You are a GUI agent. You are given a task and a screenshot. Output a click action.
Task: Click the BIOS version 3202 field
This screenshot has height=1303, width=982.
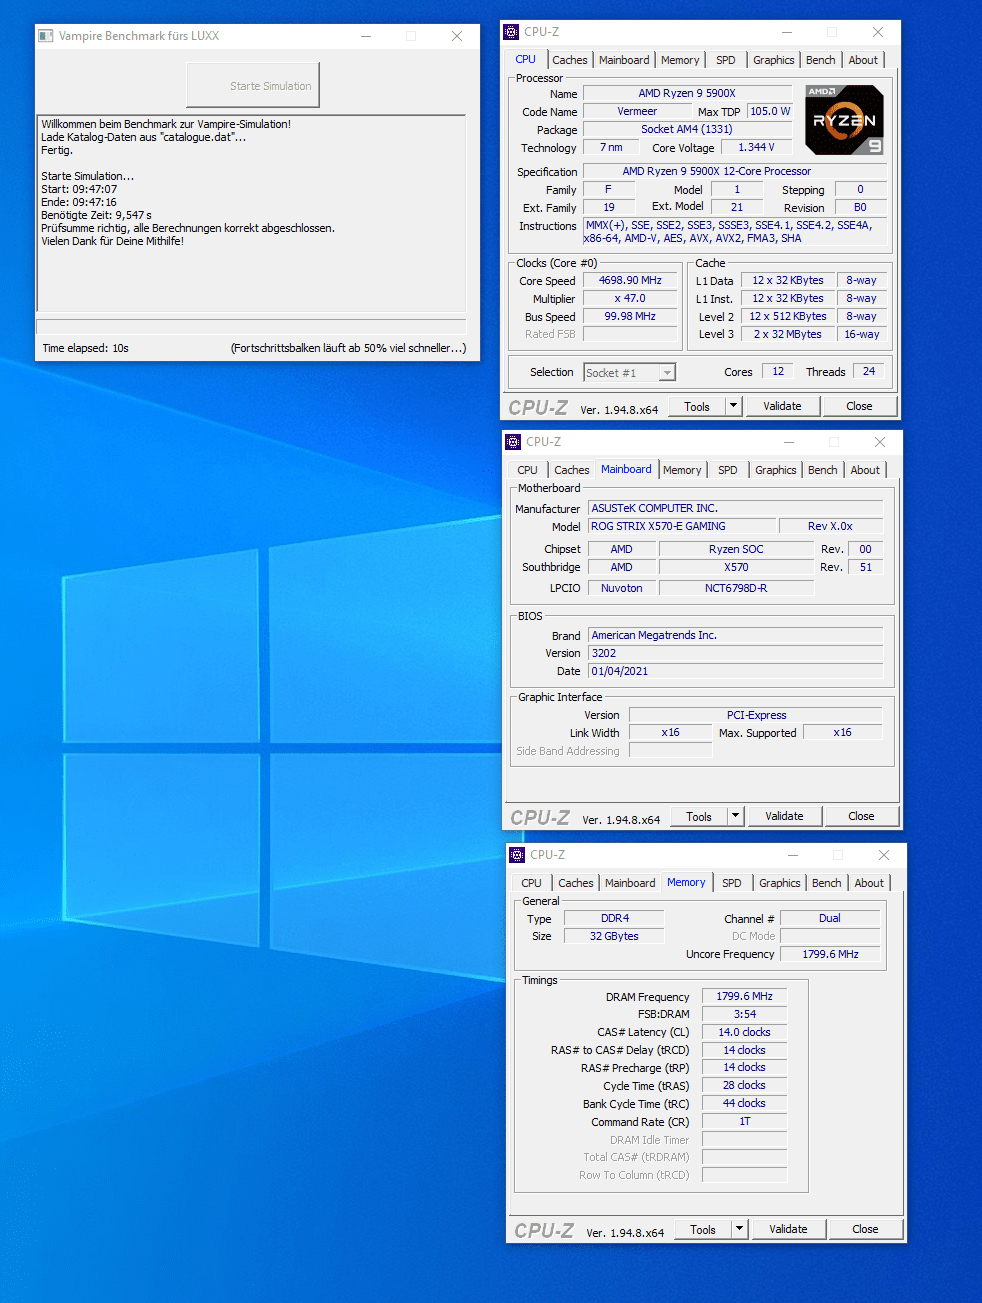[x=735, y=653]
